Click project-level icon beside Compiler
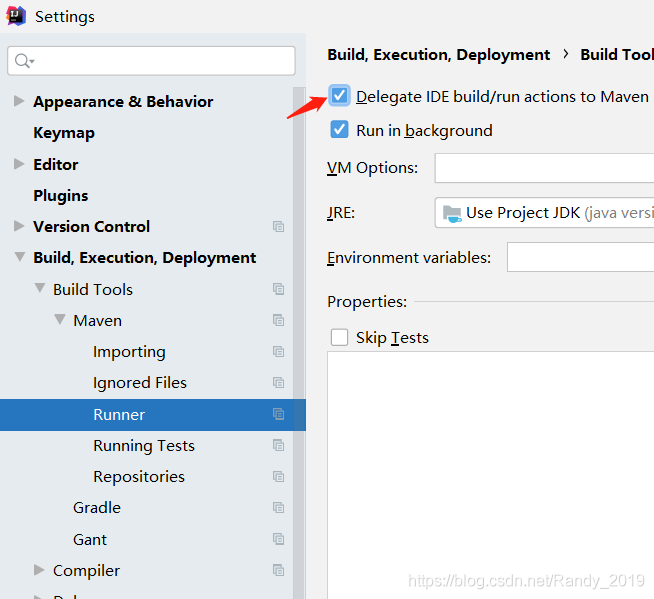 pos(278,570)
